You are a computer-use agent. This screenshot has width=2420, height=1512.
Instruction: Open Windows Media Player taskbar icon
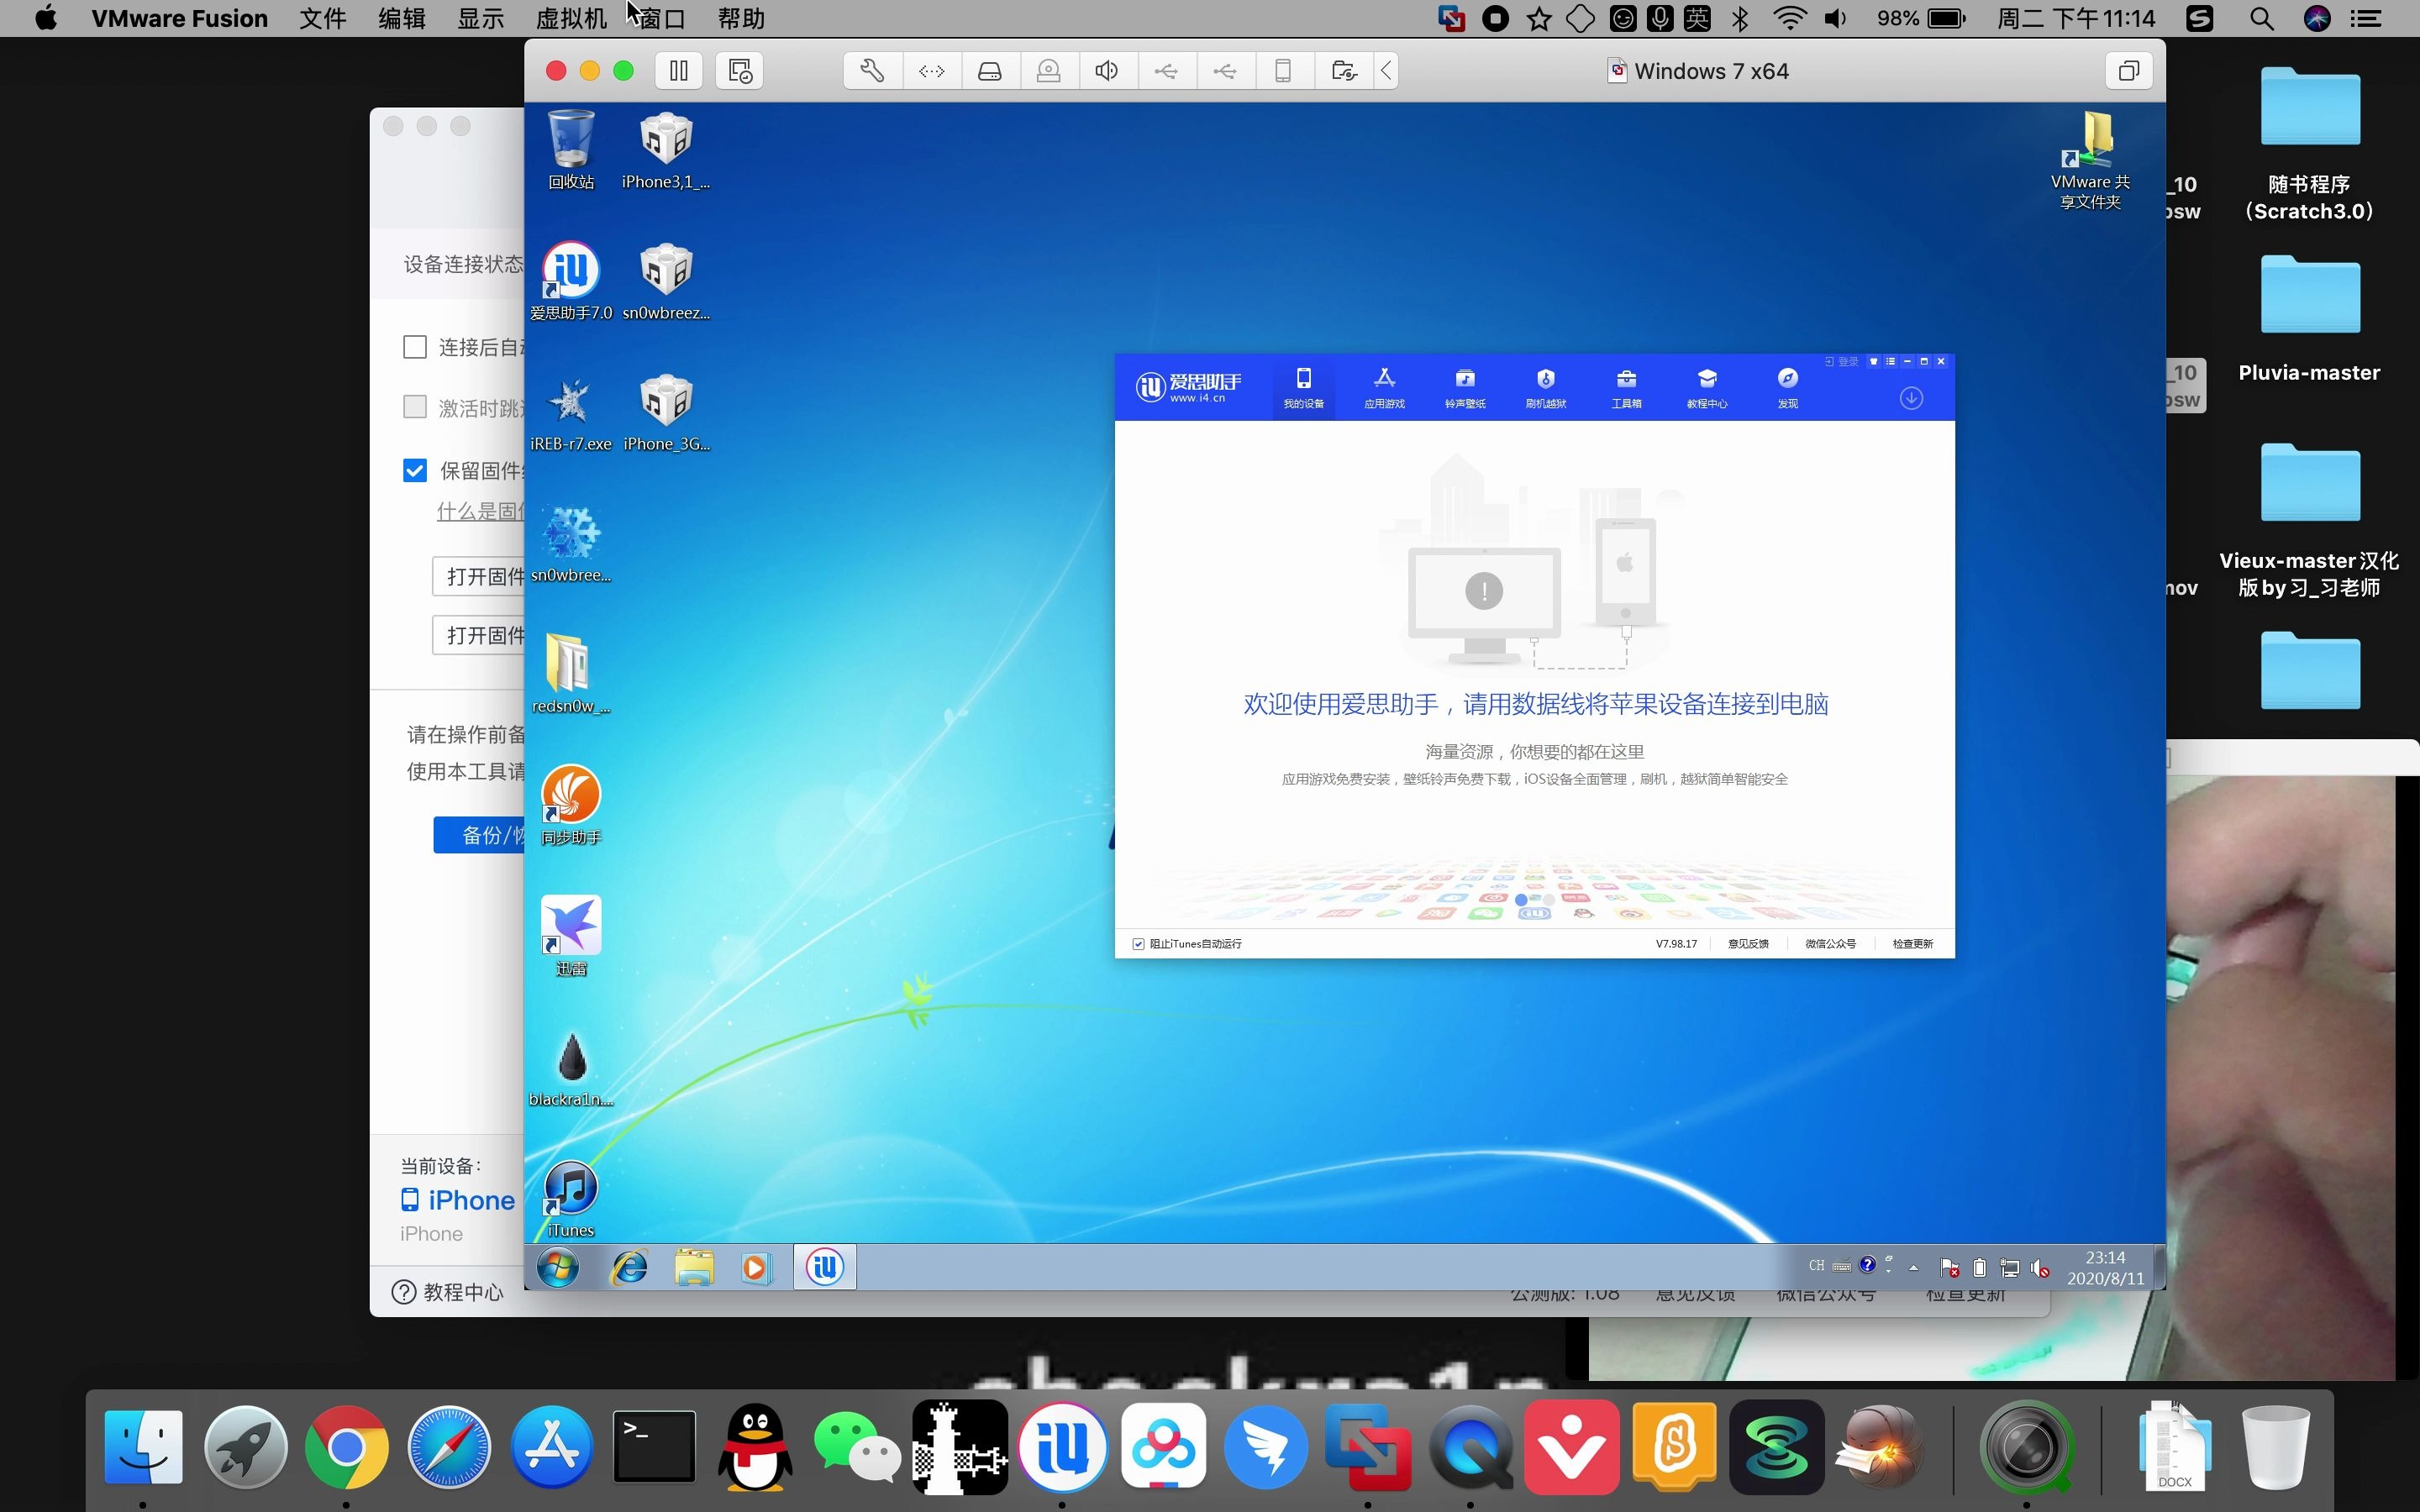756,1268
